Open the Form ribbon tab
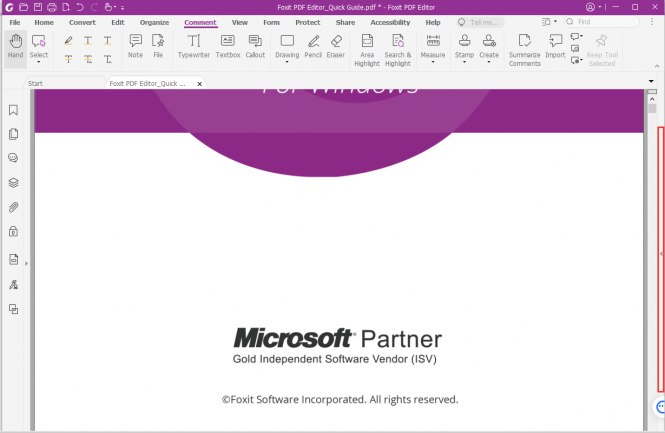665x433 pixels. [271, 22]
